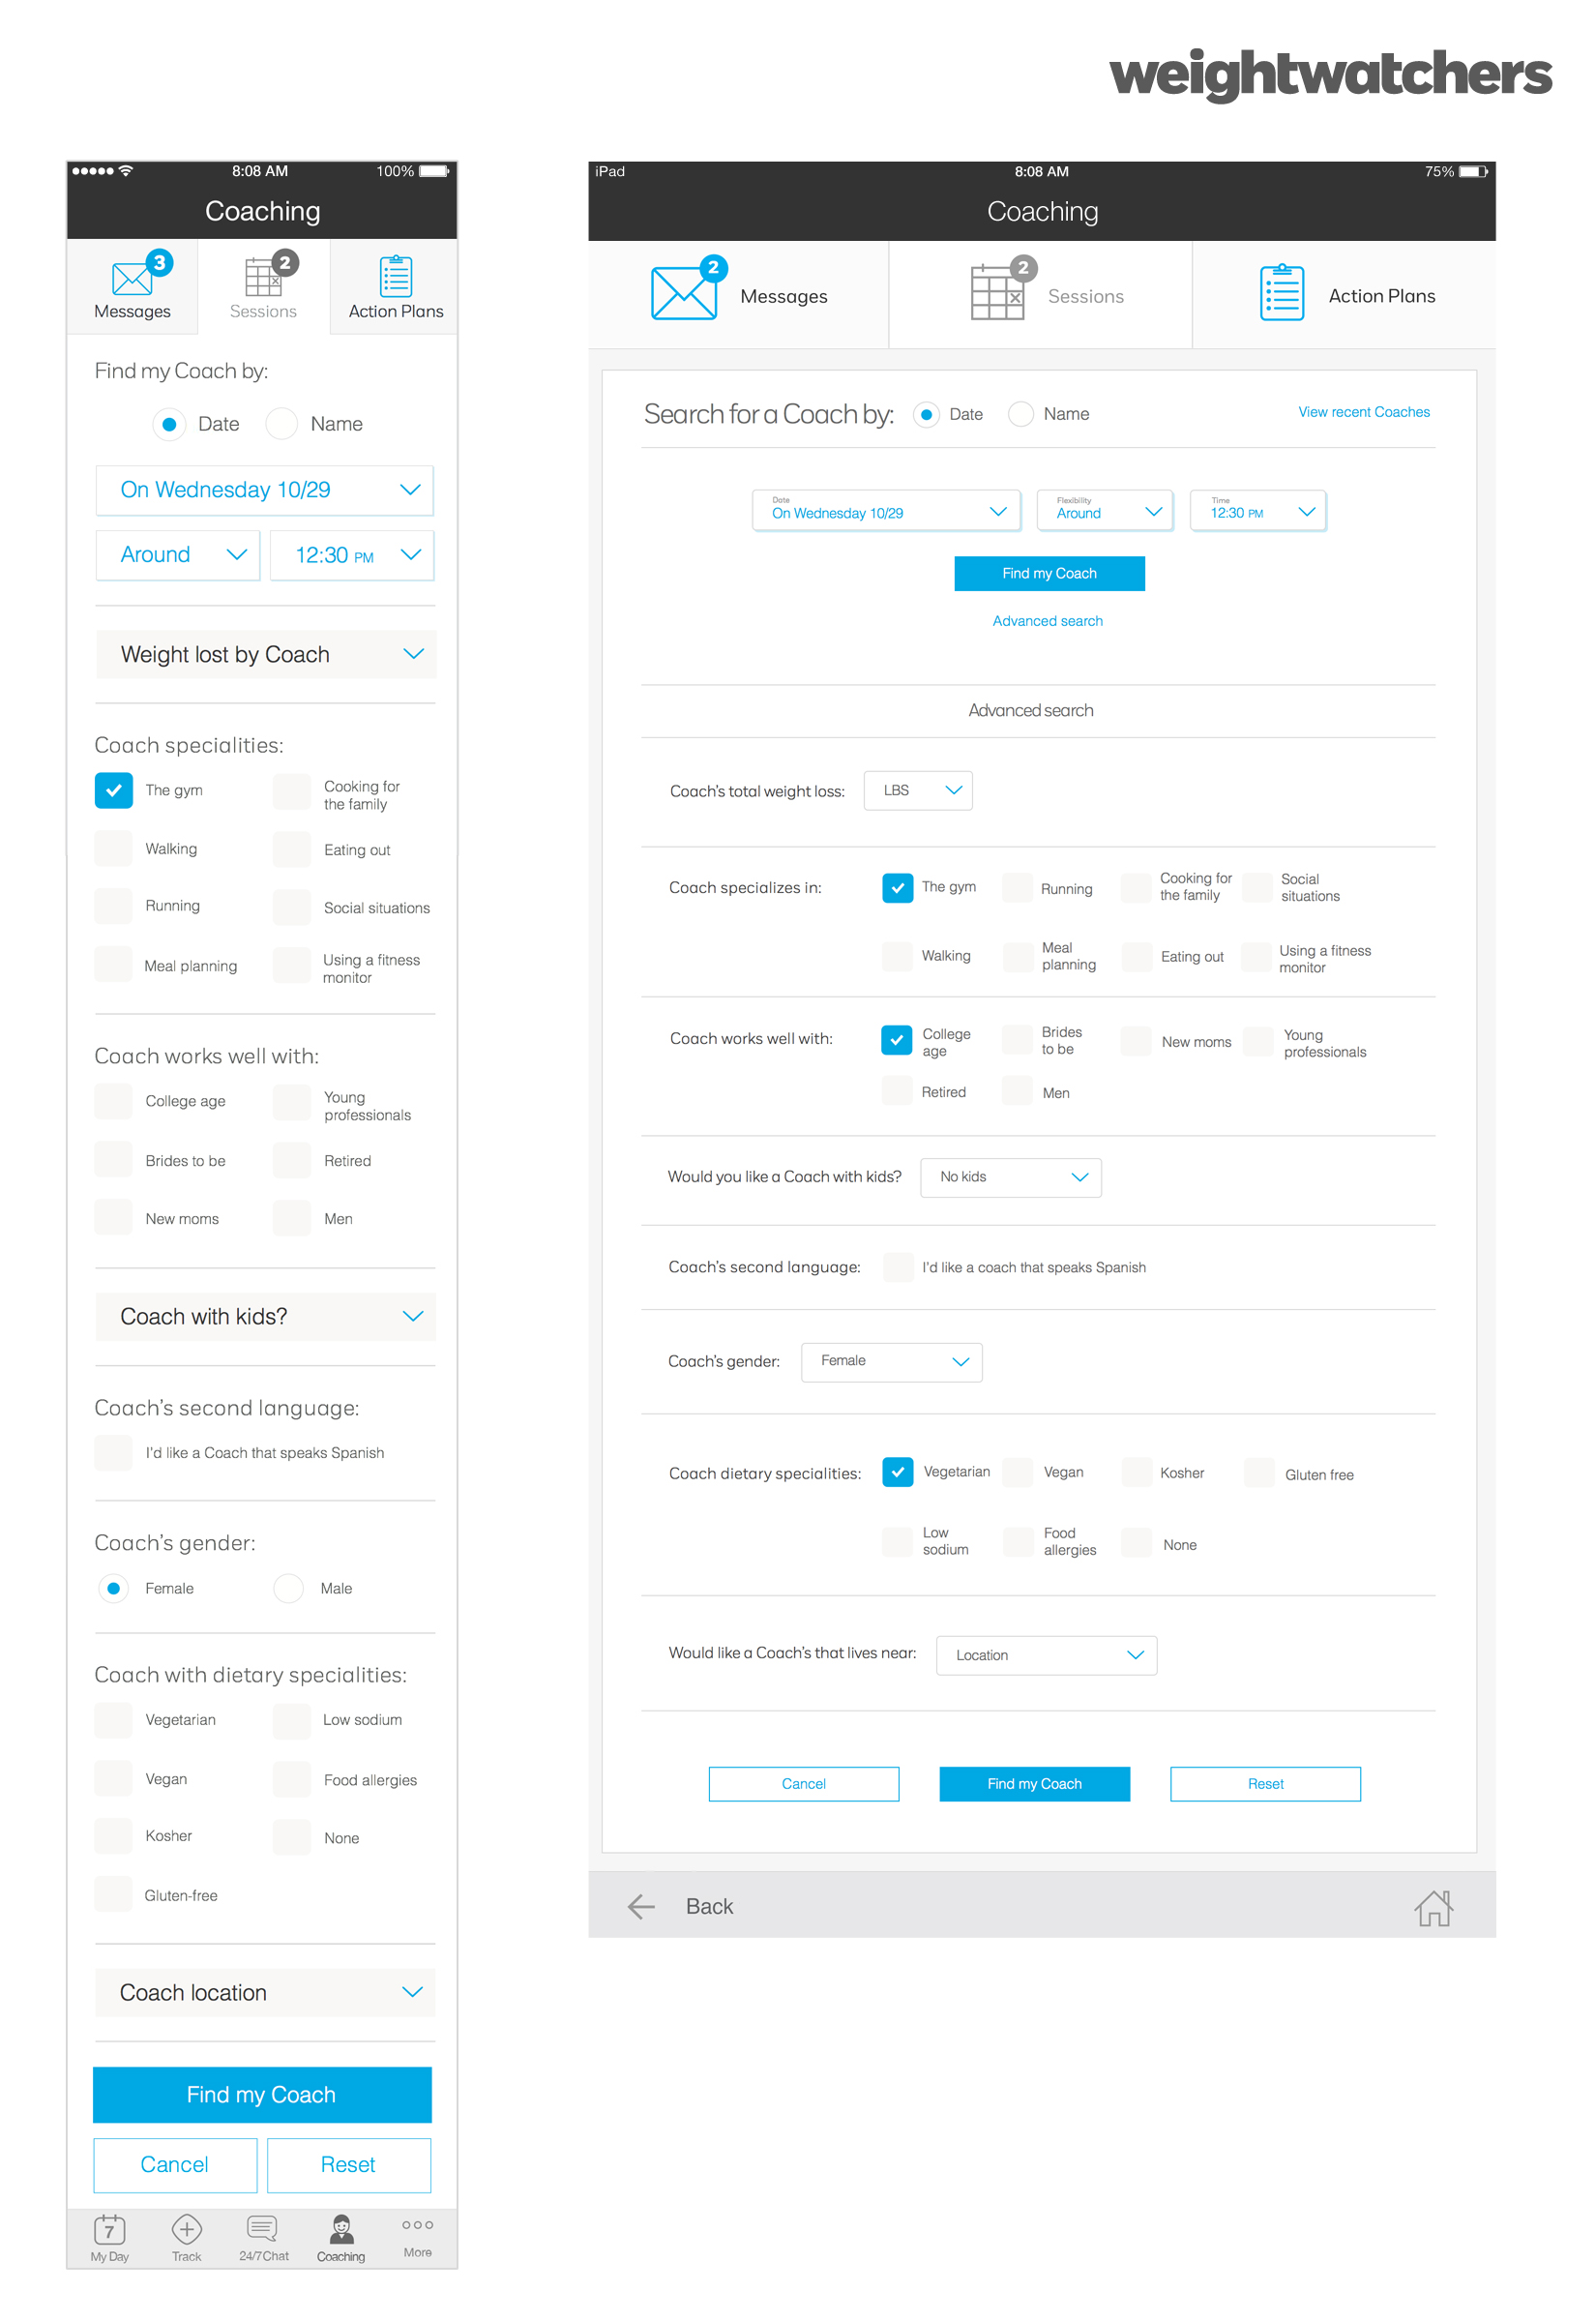Image resolution: width=1596 pixels, height=2322 pixels.
Task: Click Reset button on iPhone
Action: coord(349,2164)
